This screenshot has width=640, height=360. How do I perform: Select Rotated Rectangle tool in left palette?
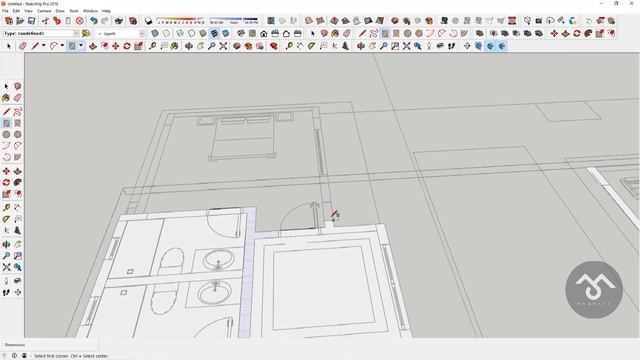[x=18, y=123]
